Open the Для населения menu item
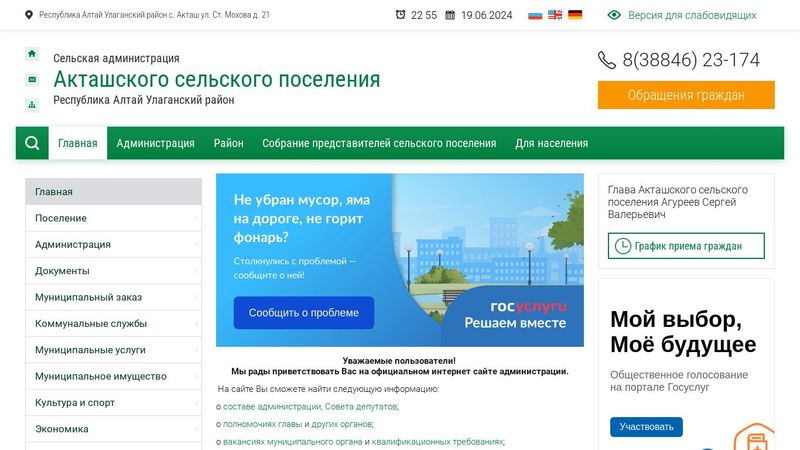The height and width of the screenshot is (450, 800). click(551, 143)
